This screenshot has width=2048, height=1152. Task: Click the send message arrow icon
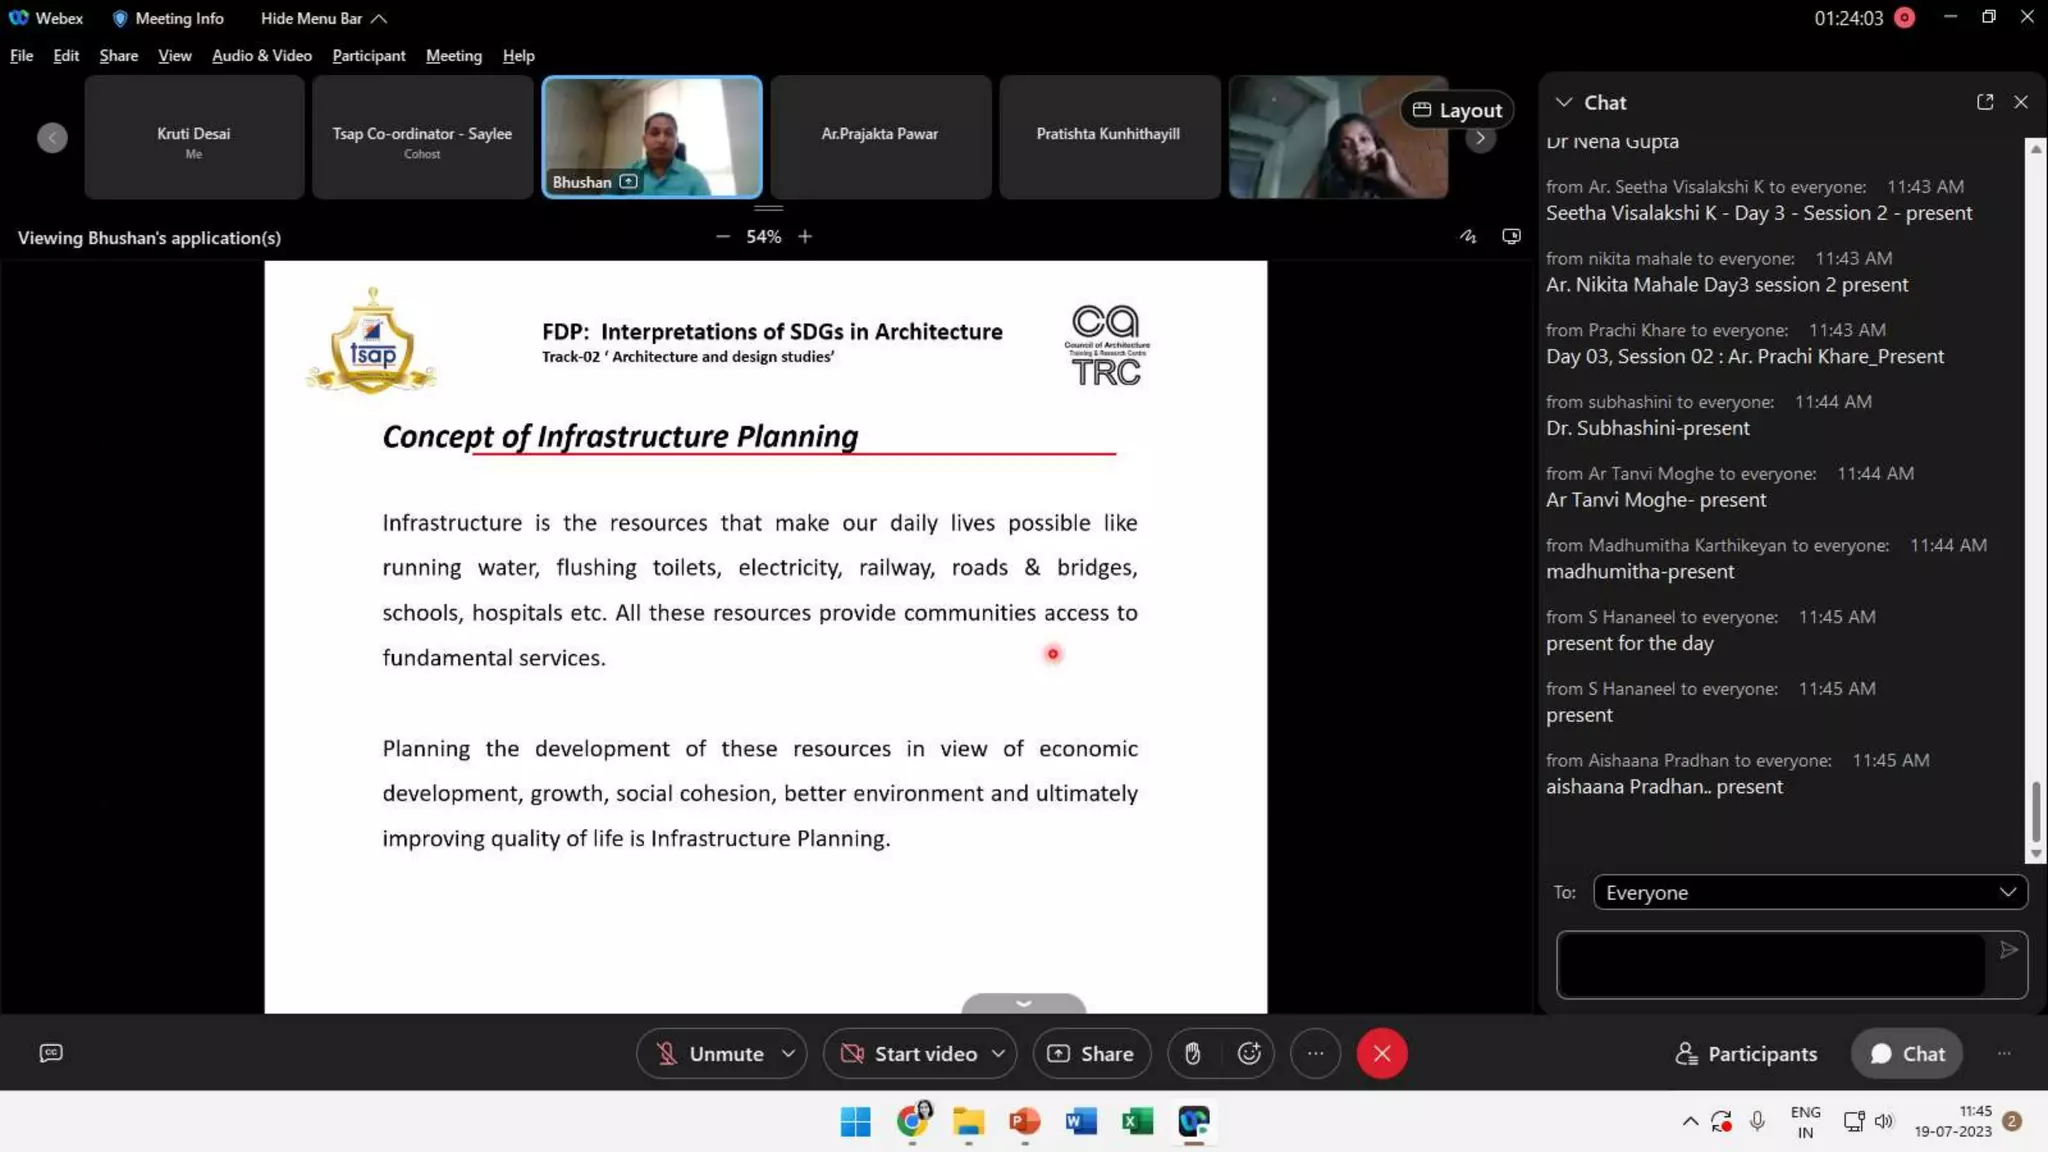click(x=2008, y=950)
